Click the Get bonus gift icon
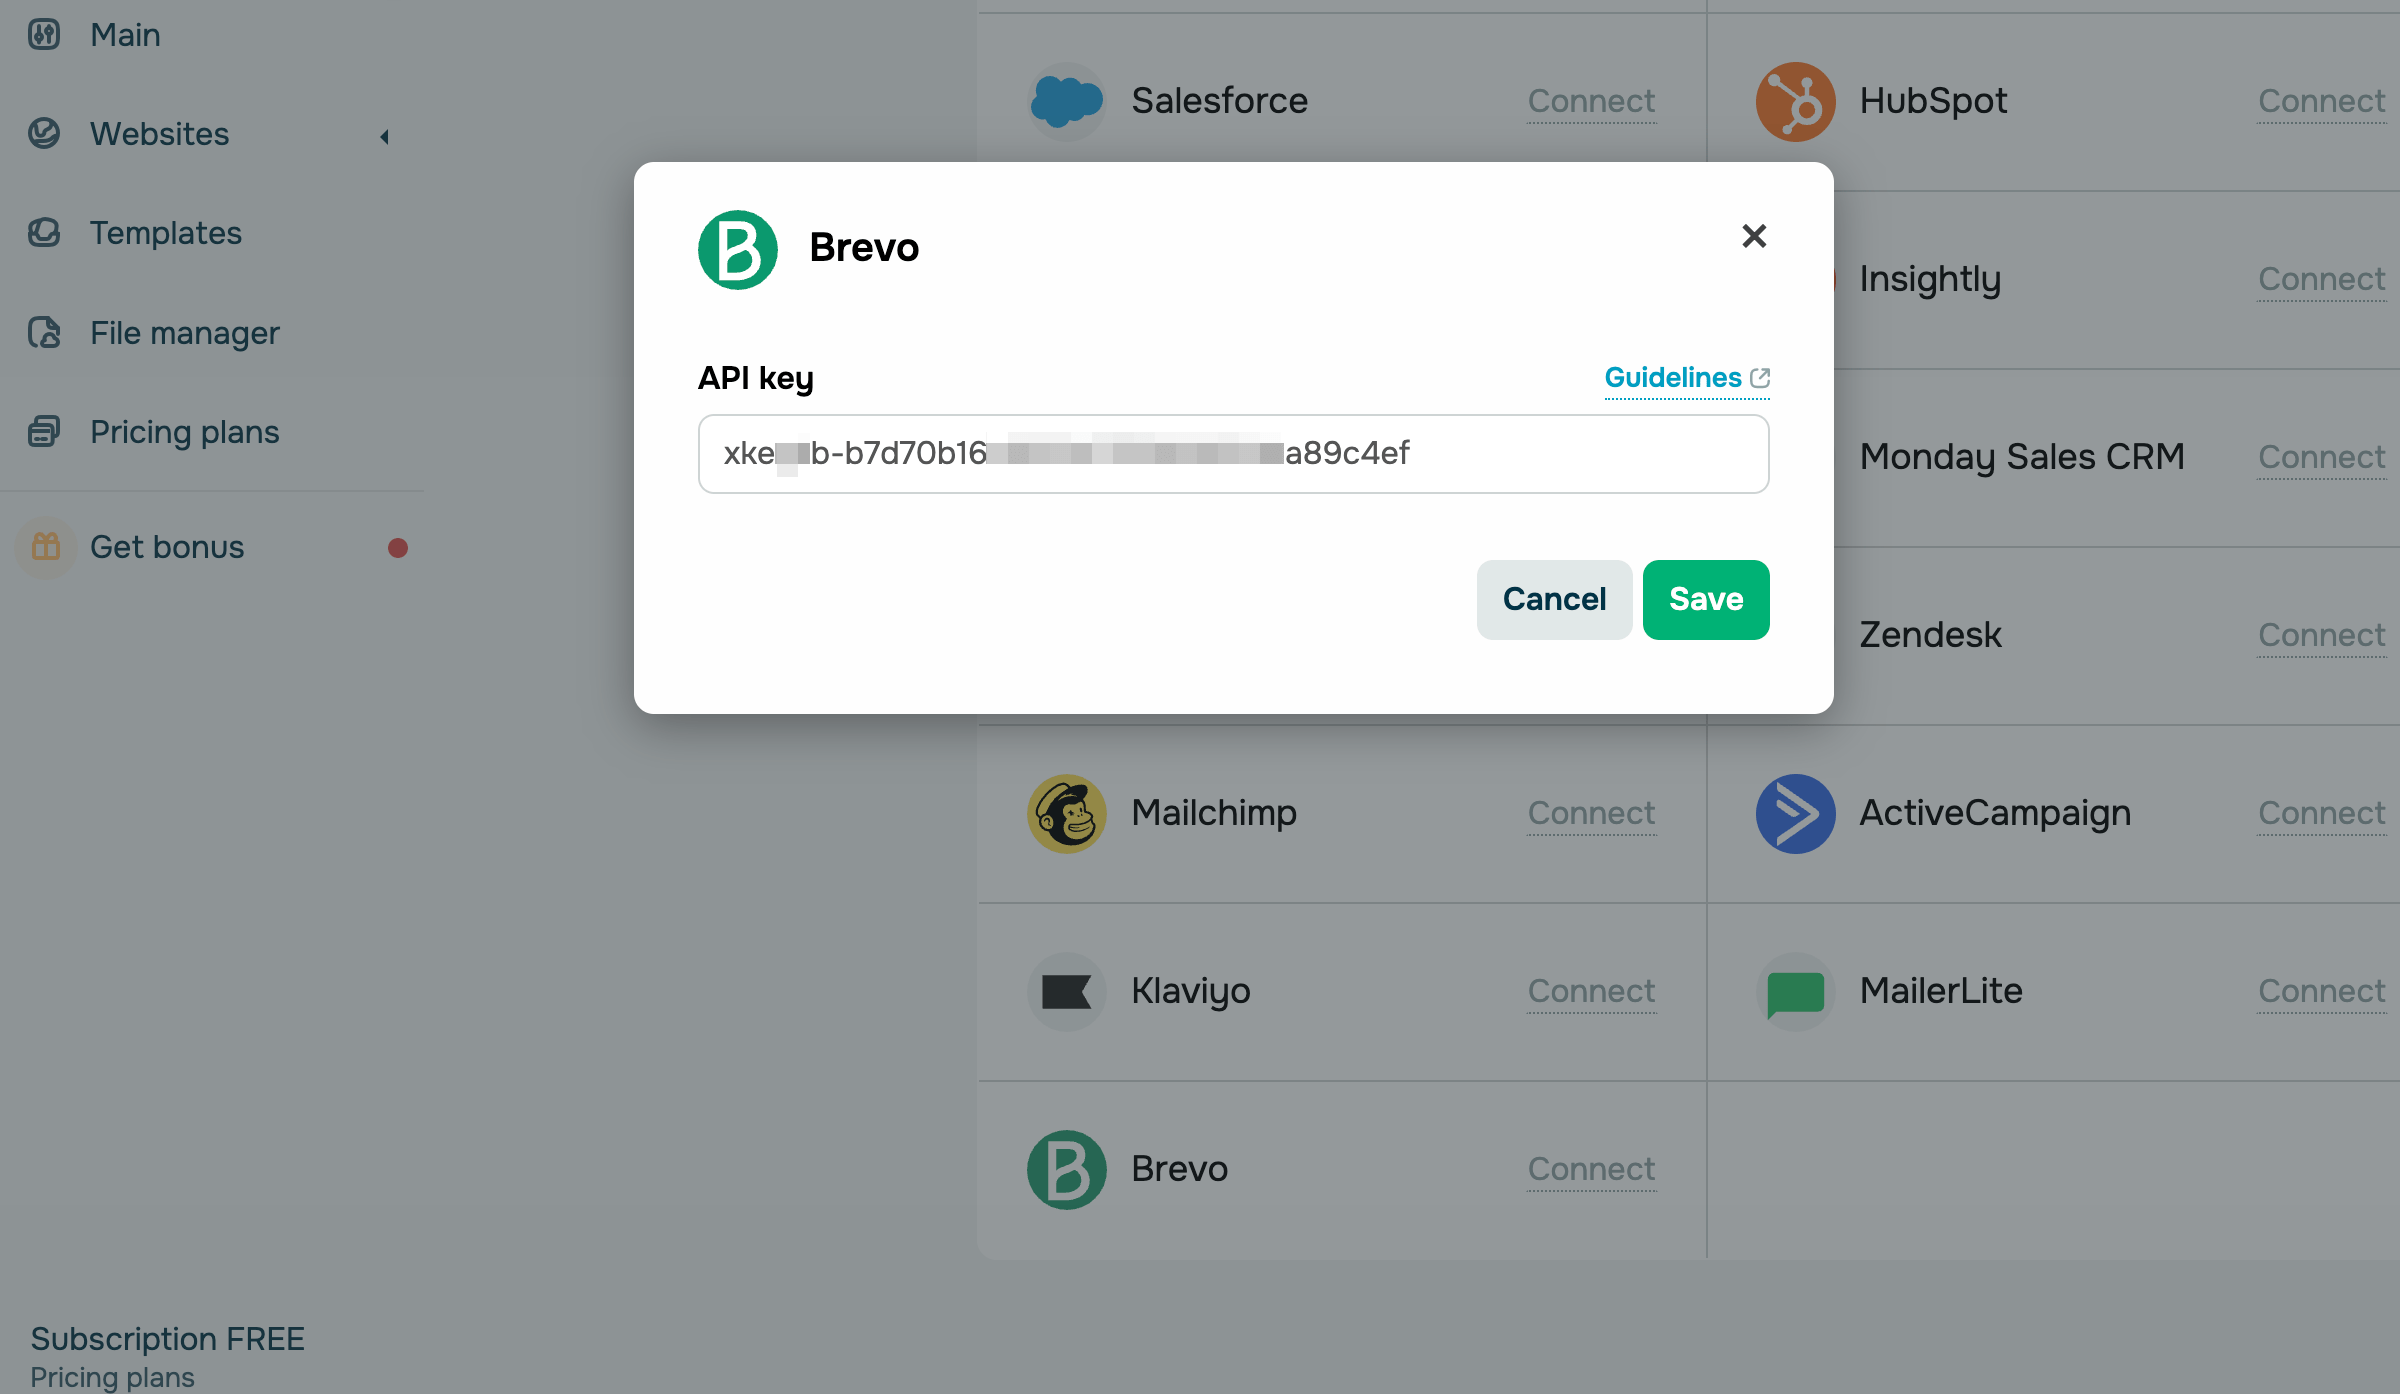The image size is (2400, 1394). click(x=46, y=547)
